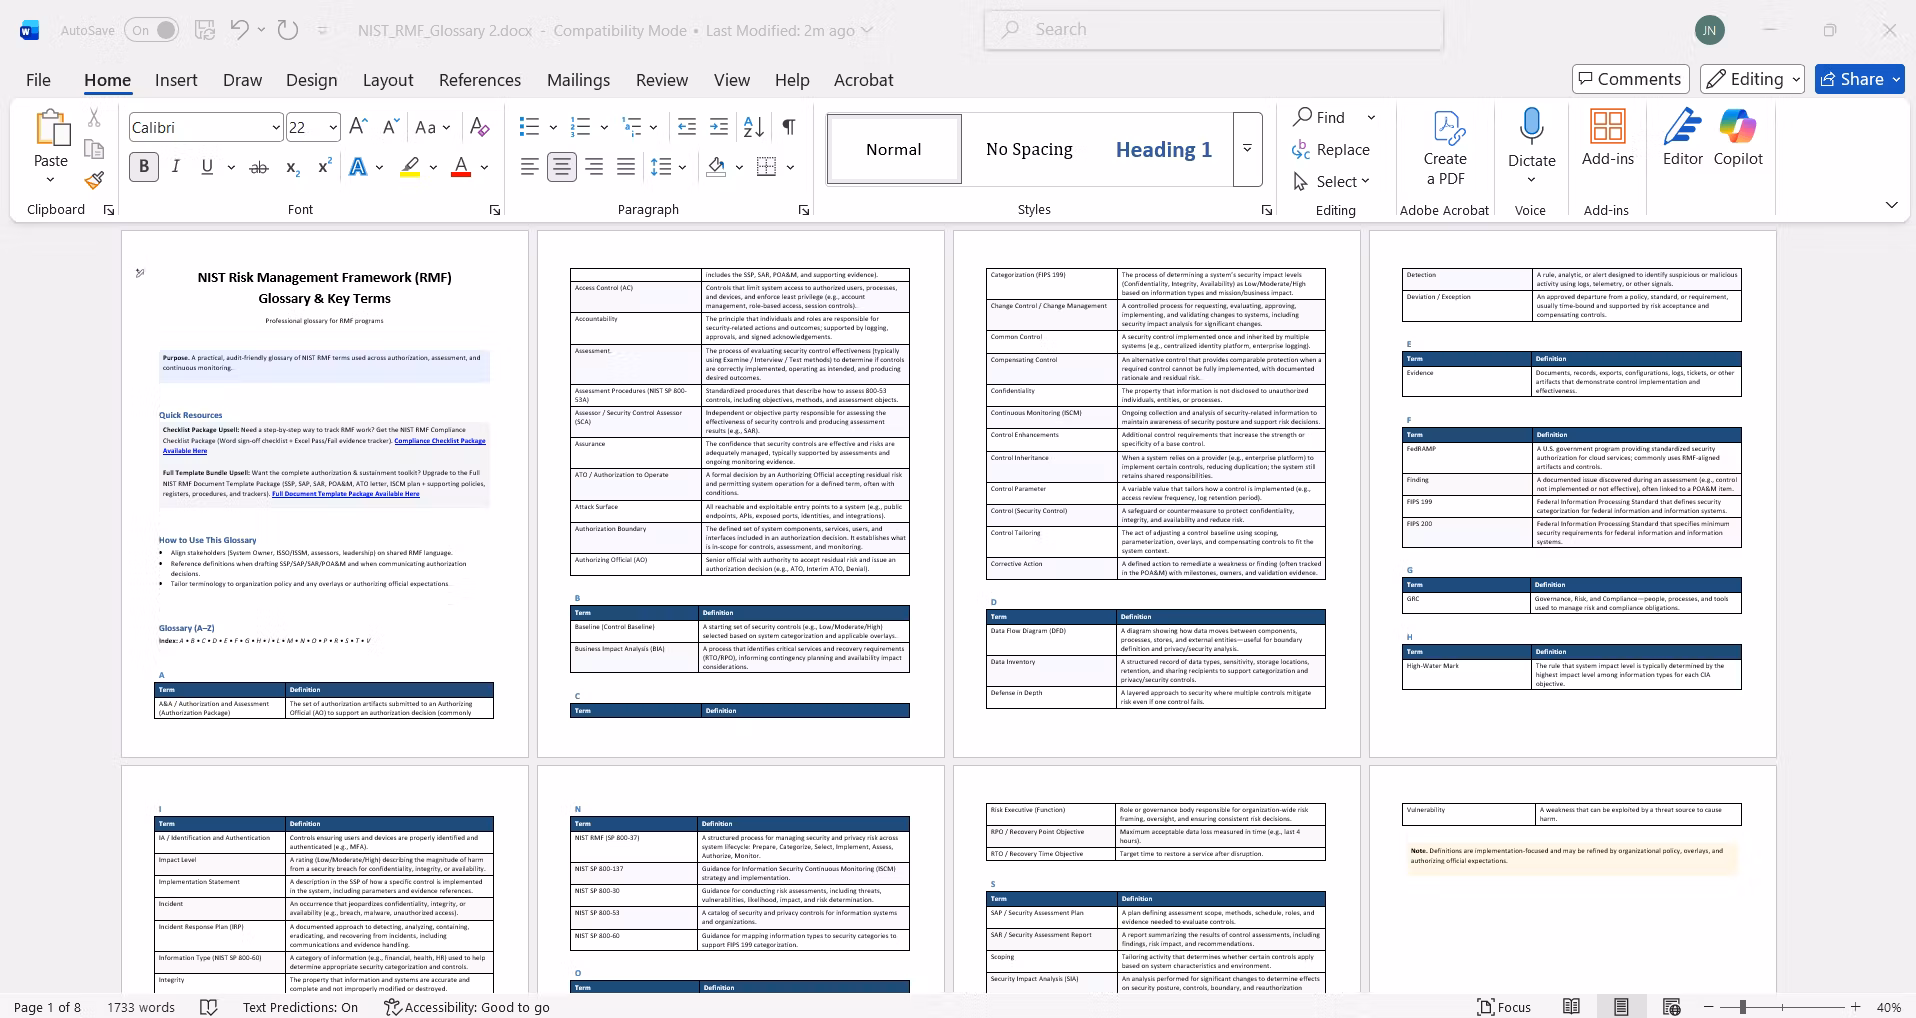Image resolution: width=1916 pixels, height=1018 pixels.
Task: Align text to the left
Action: pos(530,167)
